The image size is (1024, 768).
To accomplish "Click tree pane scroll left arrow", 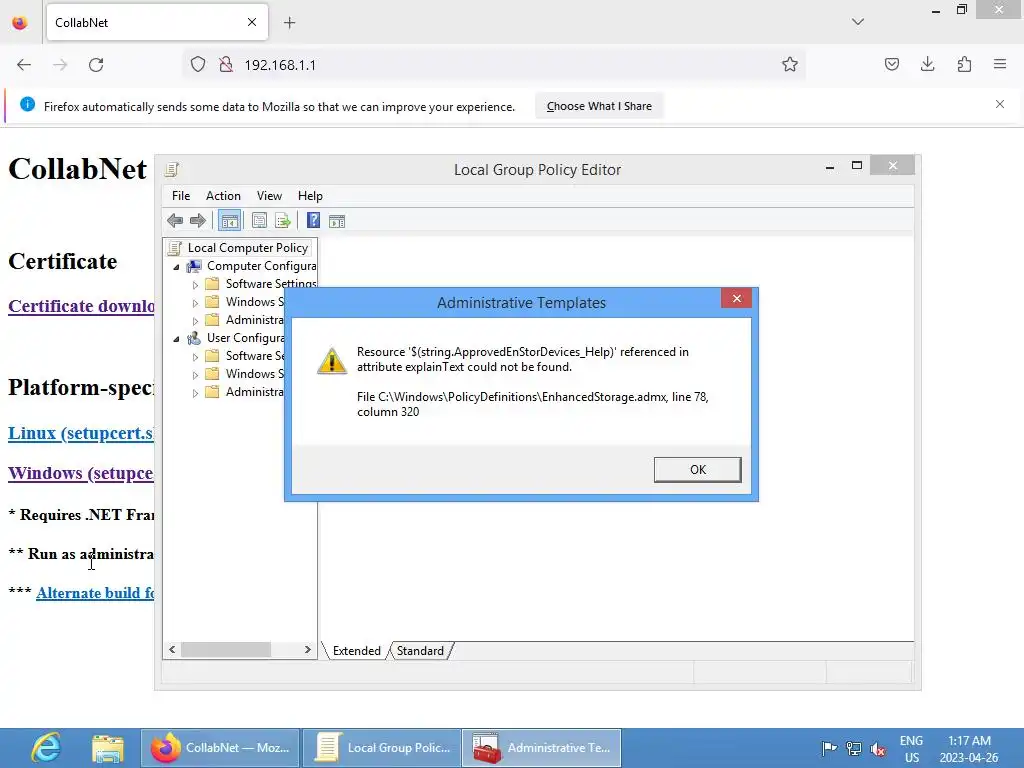I will tap(172, 650).
